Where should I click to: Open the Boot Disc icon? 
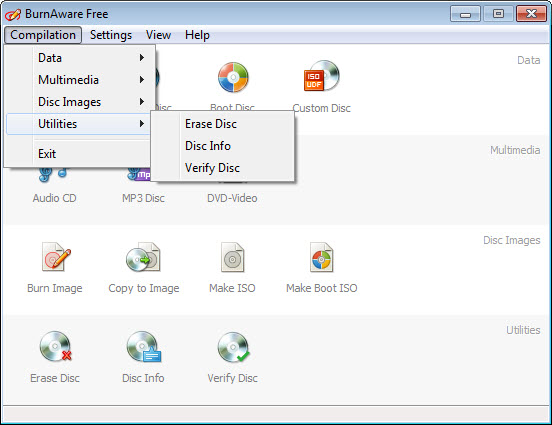coord(233,77)
